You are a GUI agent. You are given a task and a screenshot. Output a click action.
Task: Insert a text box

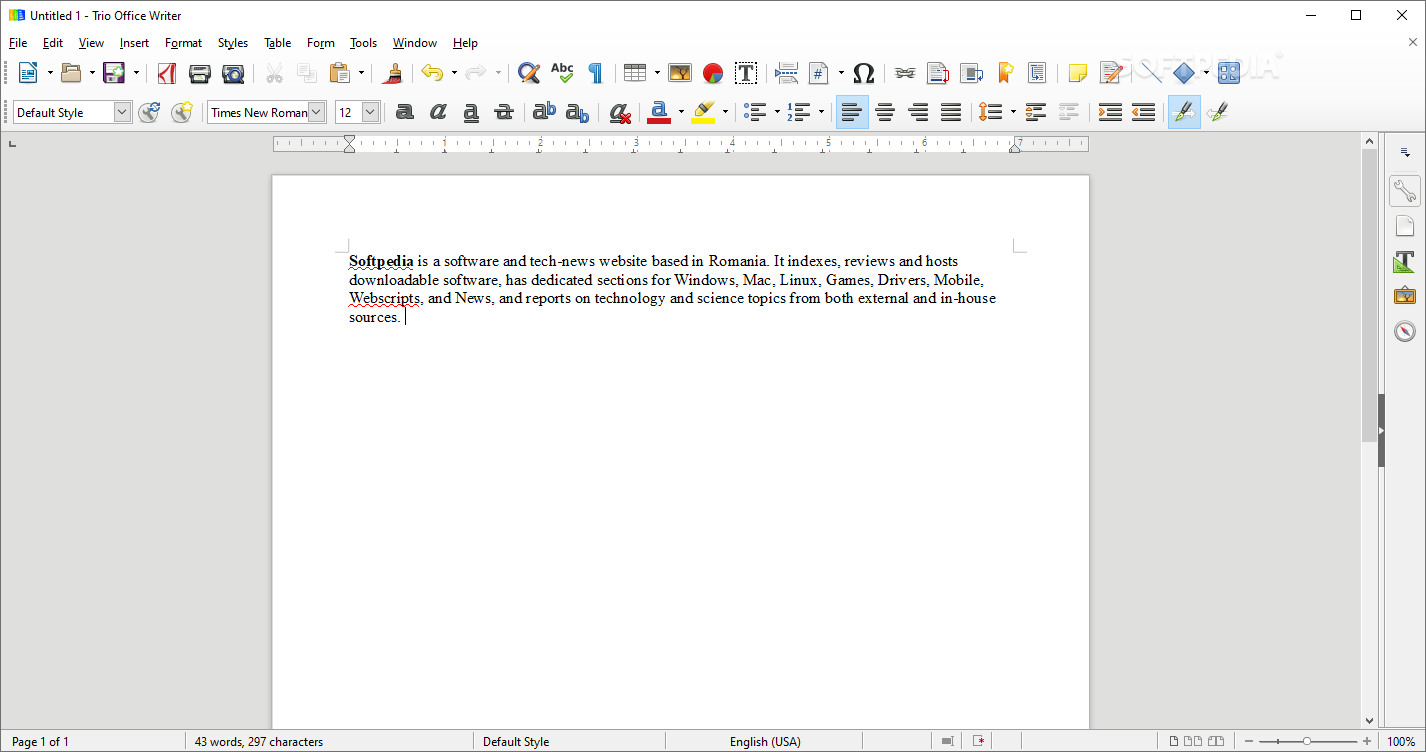coord(746,73)
